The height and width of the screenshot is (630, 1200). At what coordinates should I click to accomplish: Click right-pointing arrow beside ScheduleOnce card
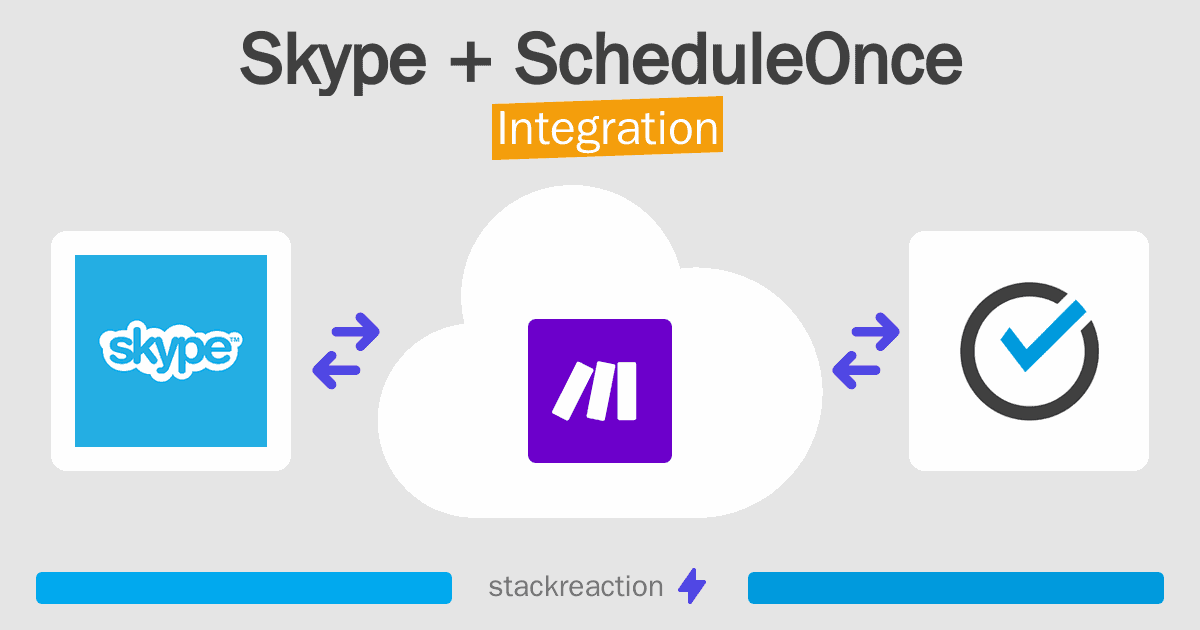[873, 330]
